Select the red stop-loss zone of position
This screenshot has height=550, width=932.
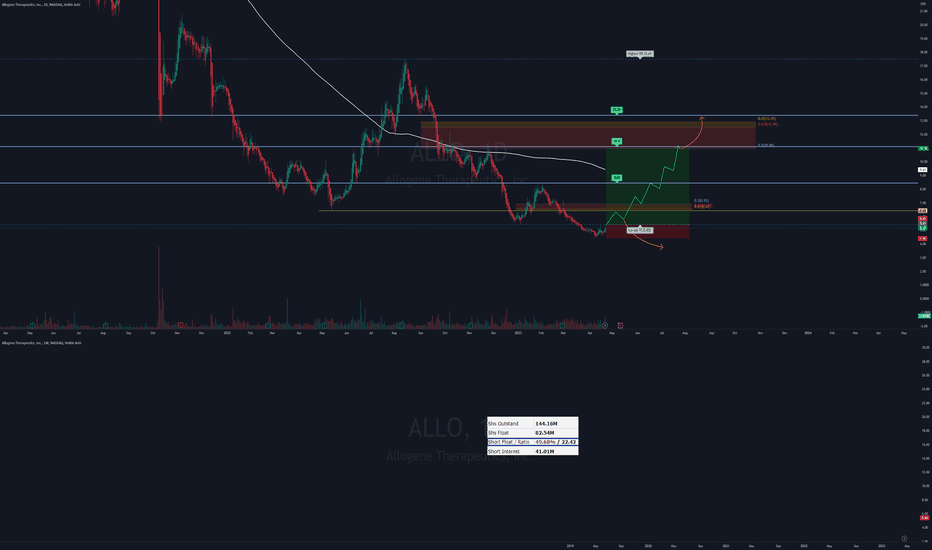(647, 232)
